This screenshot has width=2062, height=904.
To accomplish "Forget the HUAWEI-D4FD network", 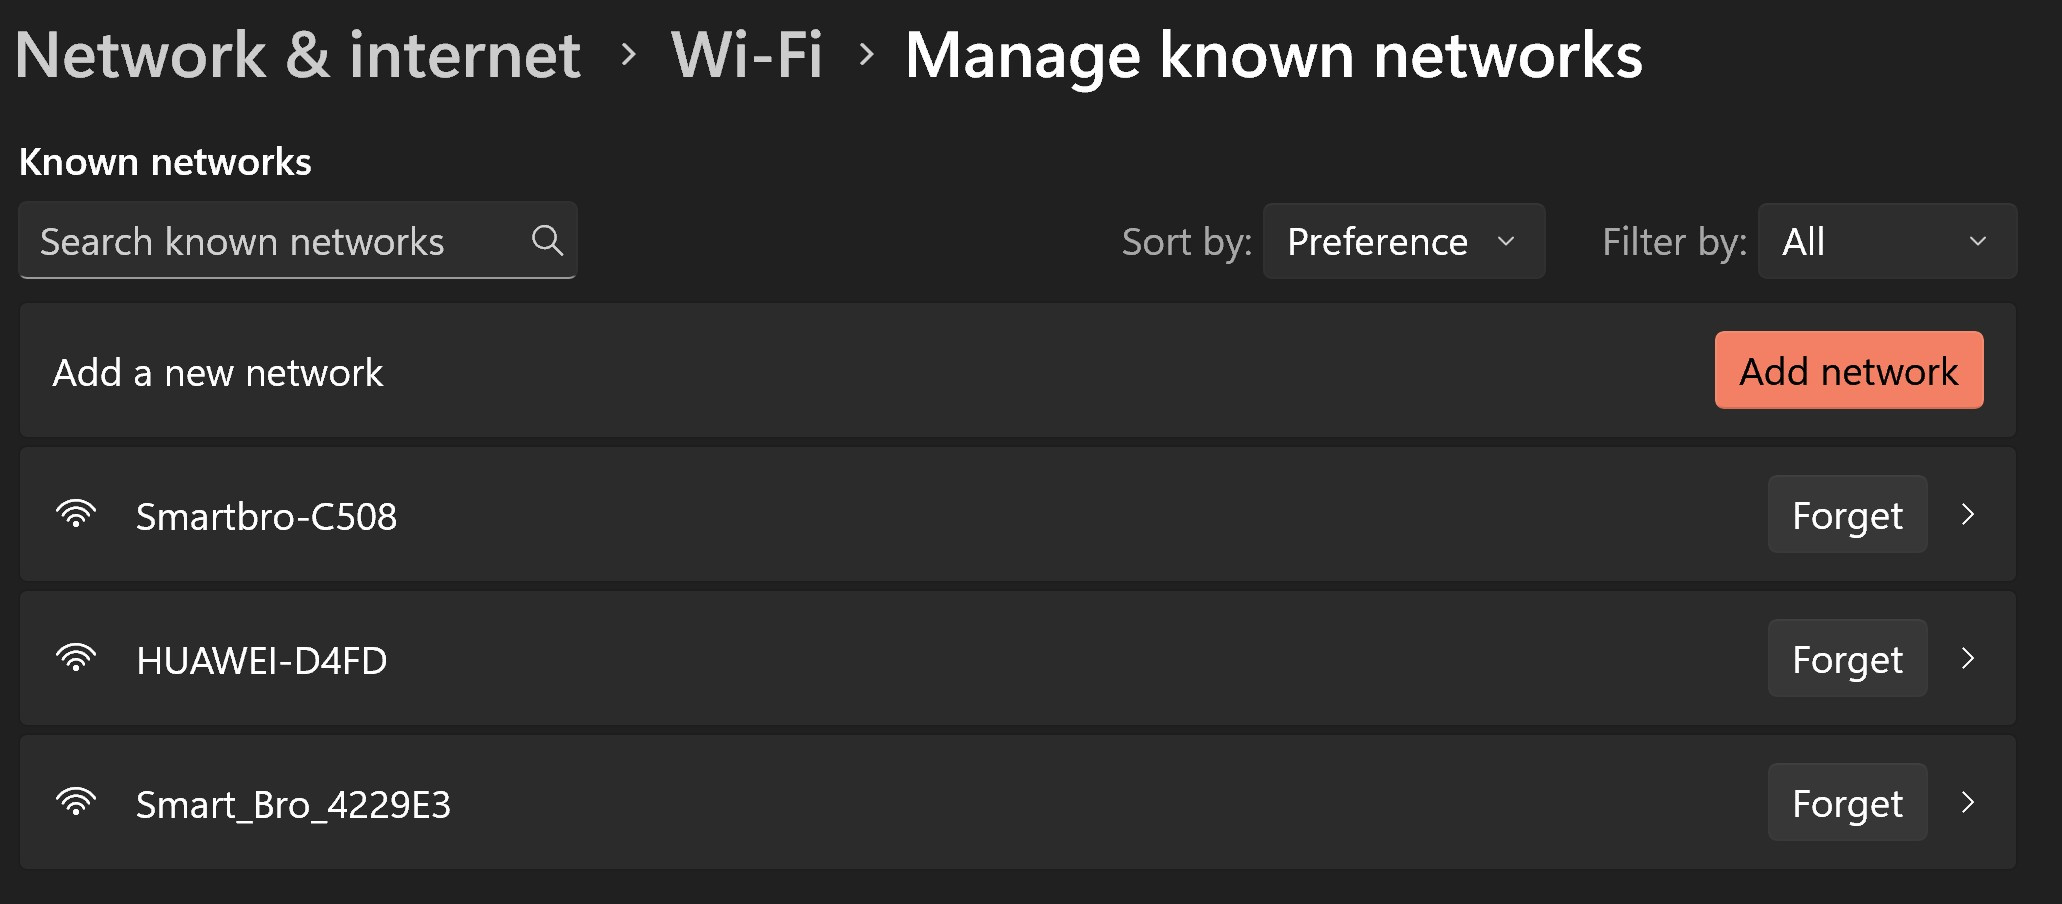I will 1847,659.
